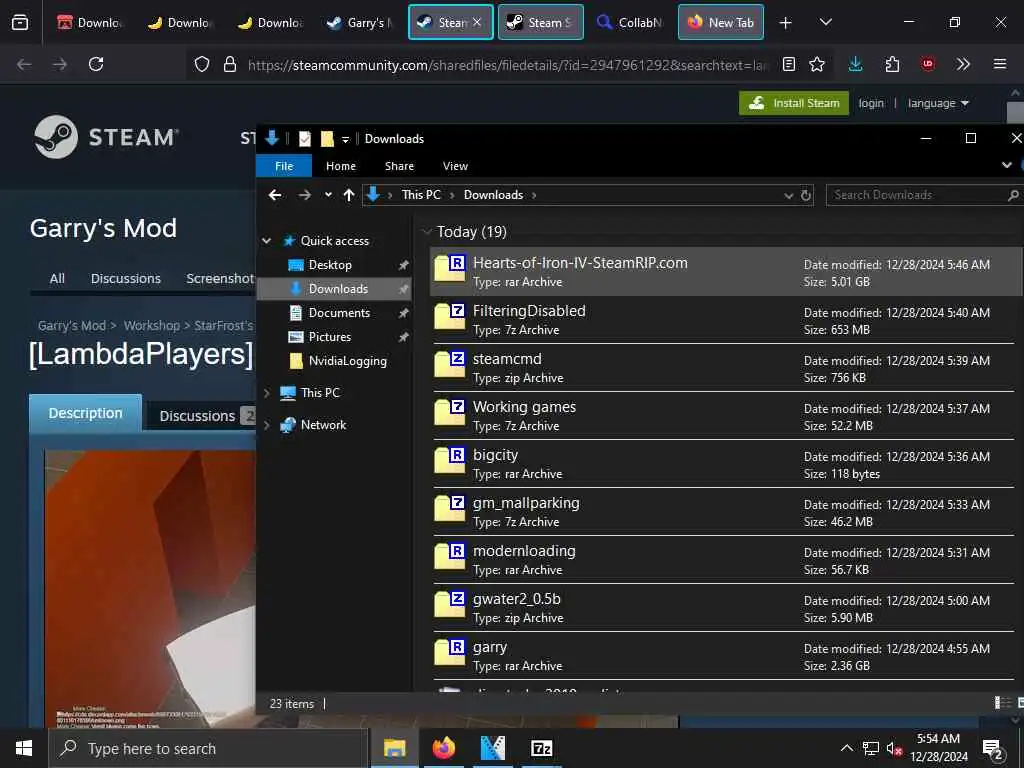
Task: Toggle Firefox reader view icon
Action: (x=789, y=64)
